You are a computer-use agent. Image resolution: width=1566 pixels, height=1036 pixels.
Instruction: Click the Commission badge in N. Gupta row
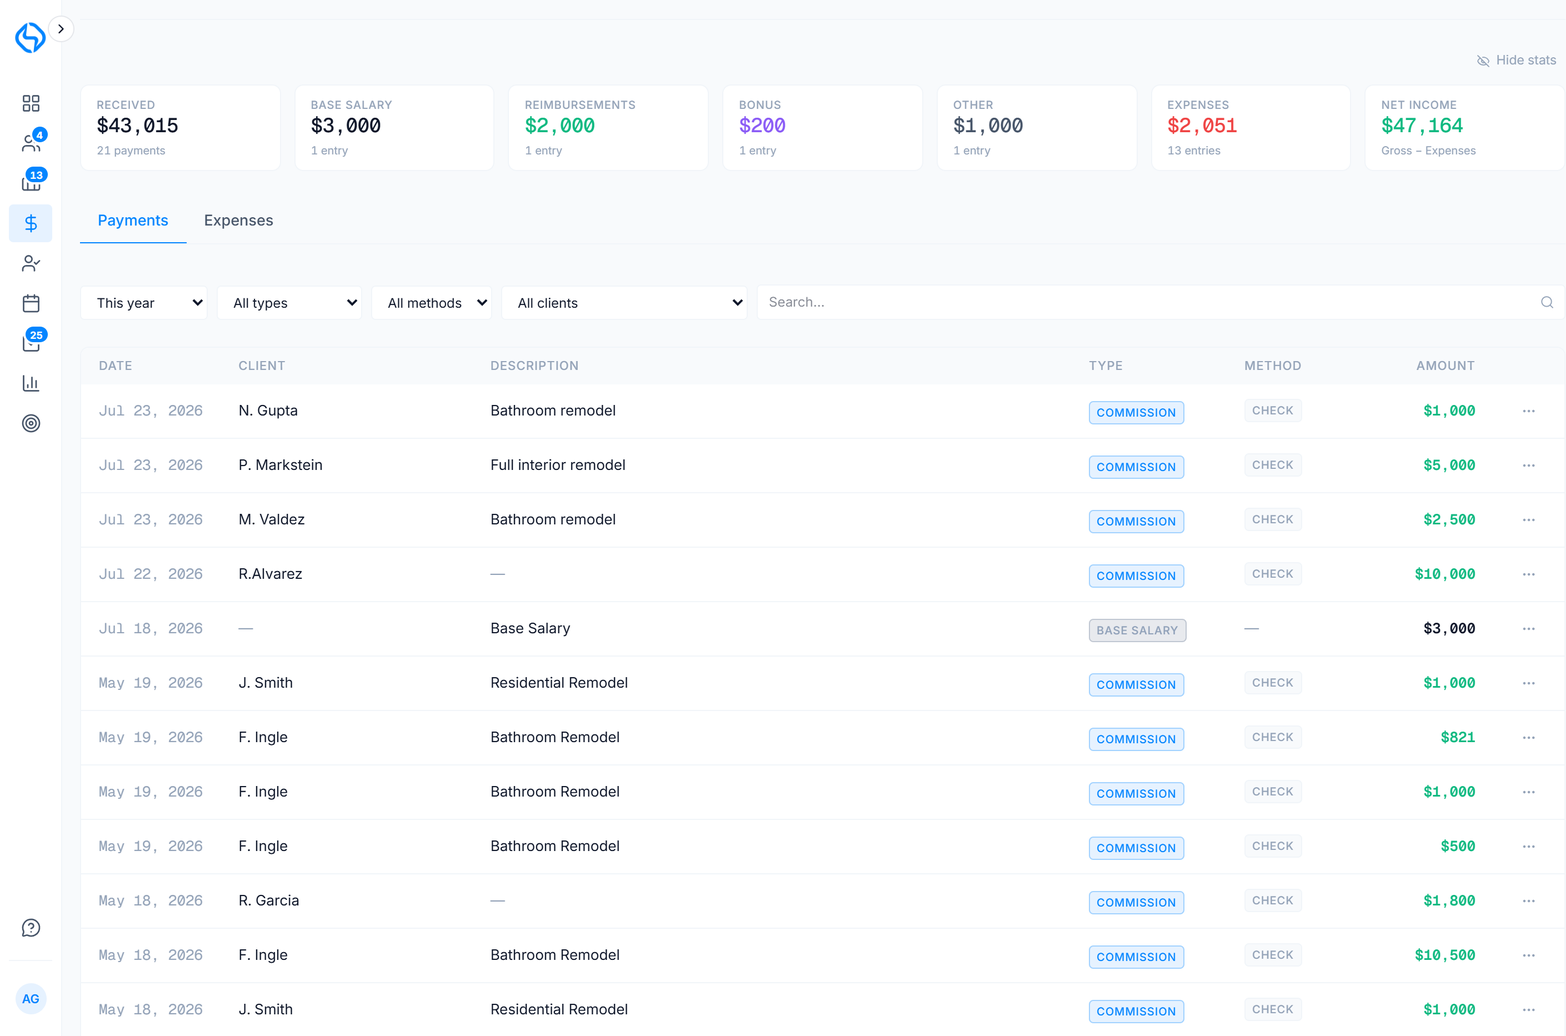[x=1136, y=412]
